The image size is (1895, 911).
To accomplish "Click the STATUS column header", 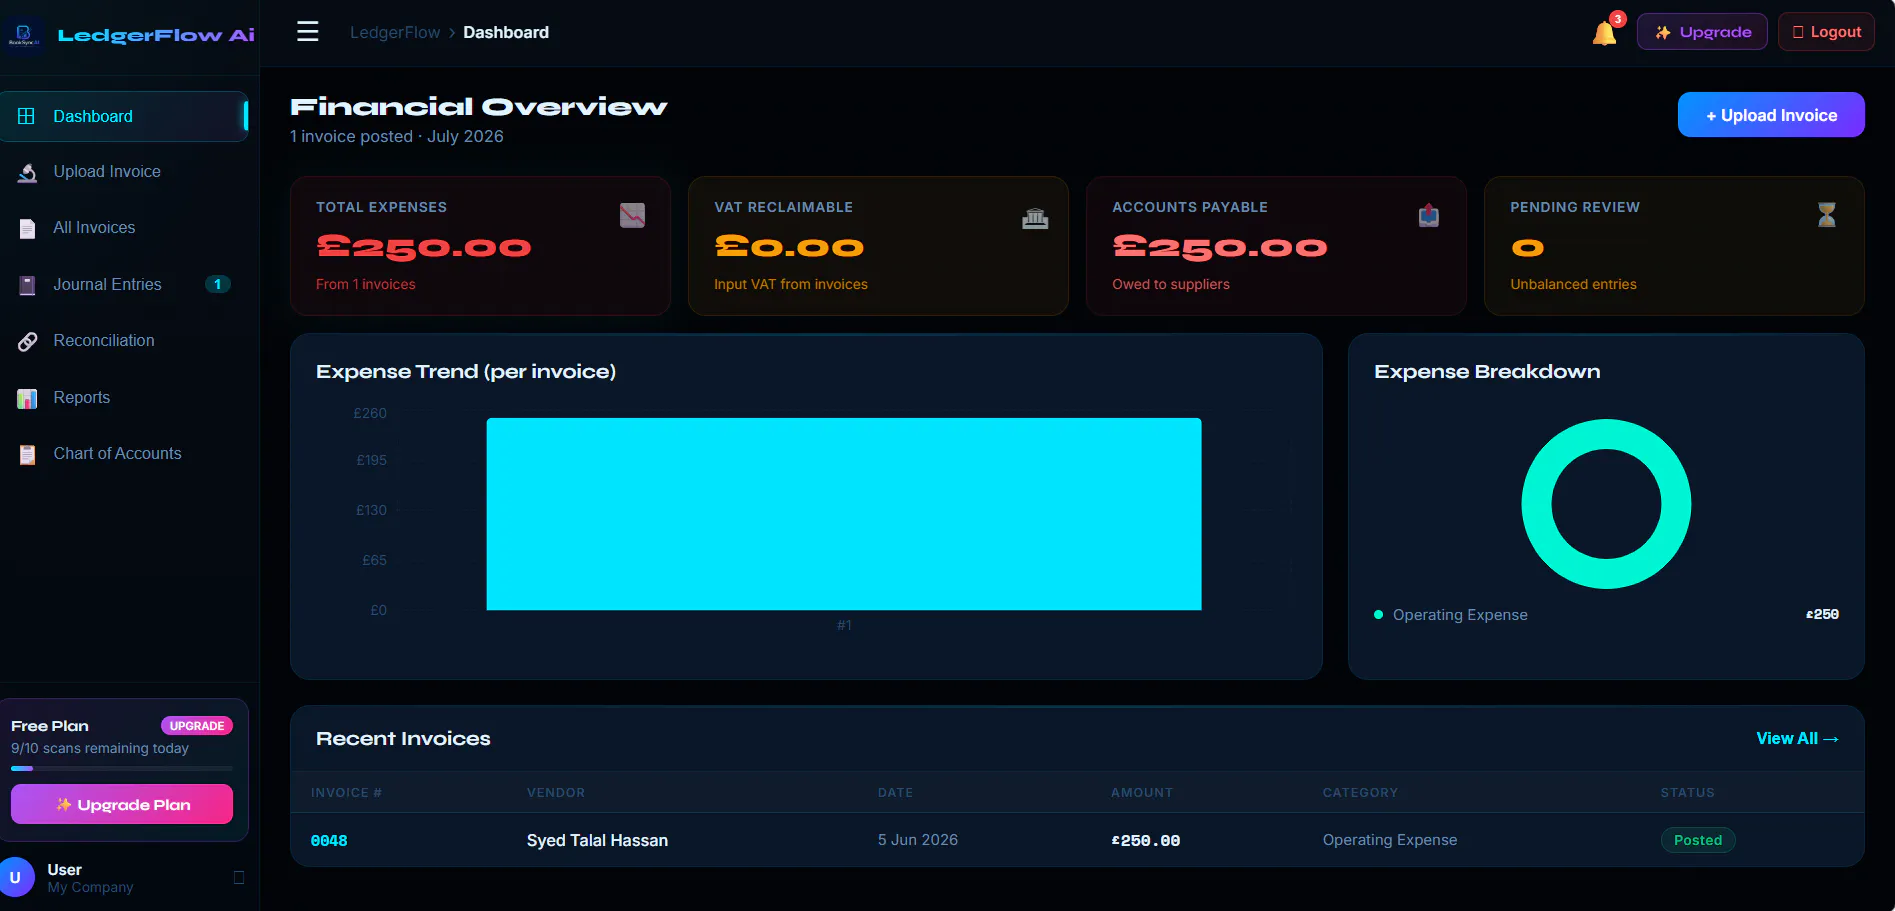I will pos(1688,793).
